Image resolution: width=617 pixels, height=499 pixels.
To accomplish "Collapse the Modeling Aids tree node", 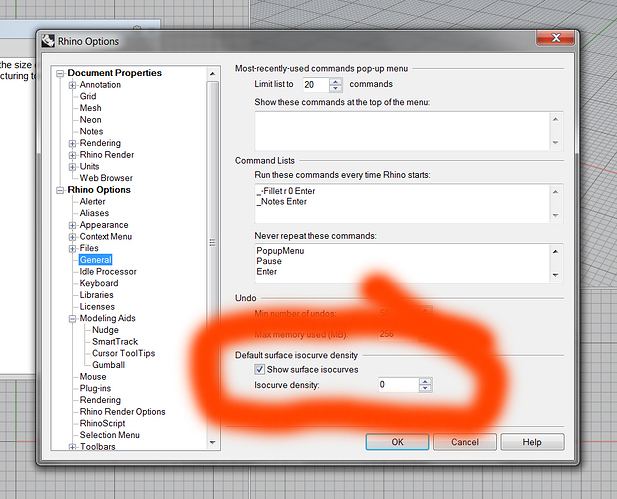I will click(x=72, y=318).
